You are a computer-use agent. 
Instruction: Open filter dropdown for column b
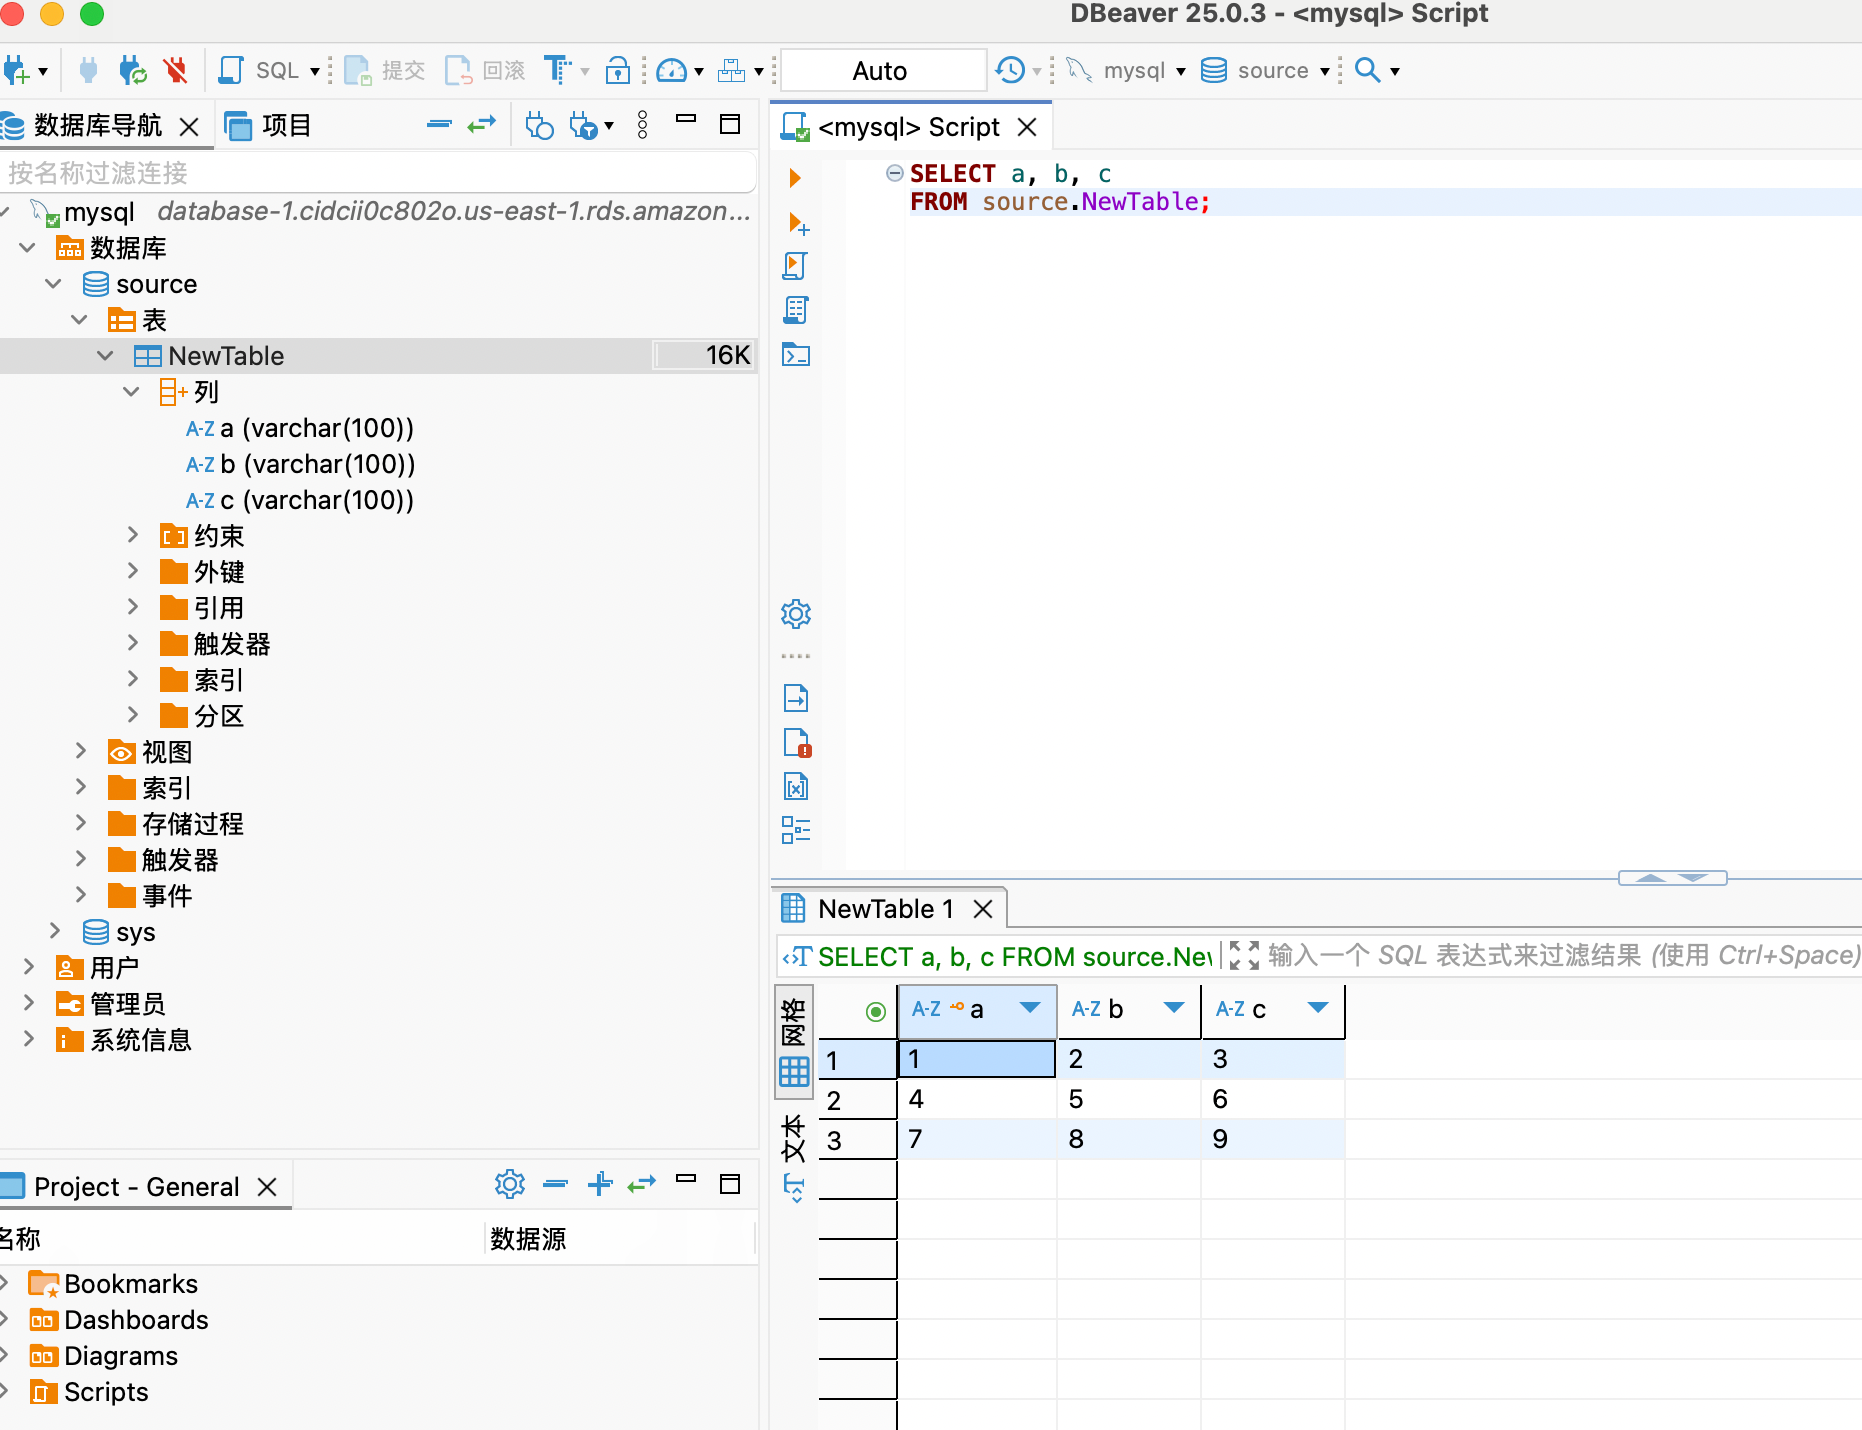[x=1174, y=1008]
